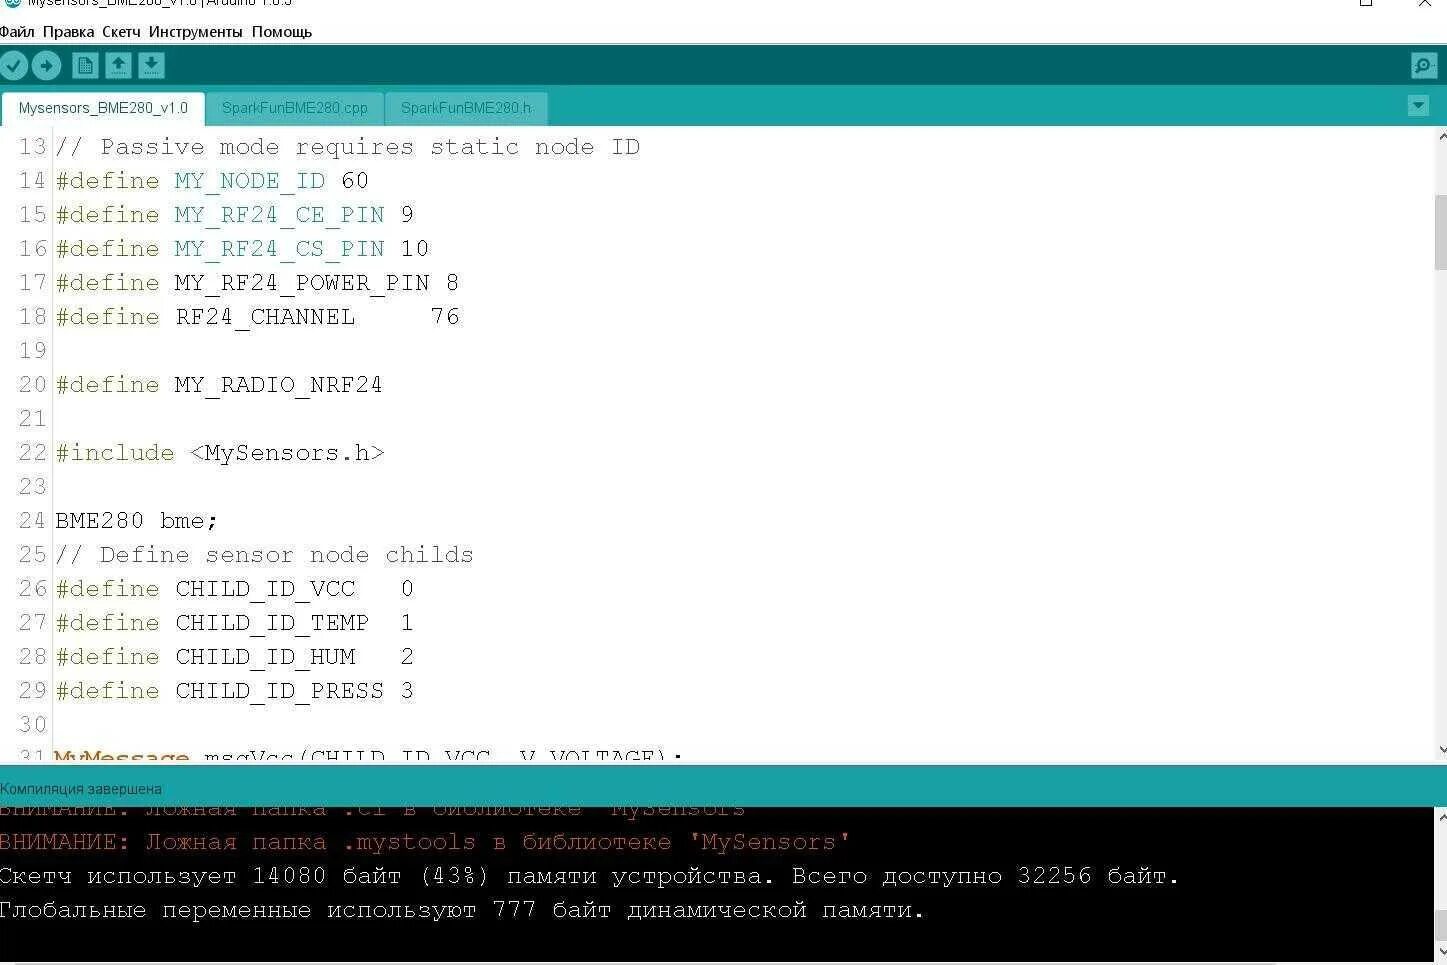
Task: Click the console scrollbar up arrow
Action: point(1441,816)
